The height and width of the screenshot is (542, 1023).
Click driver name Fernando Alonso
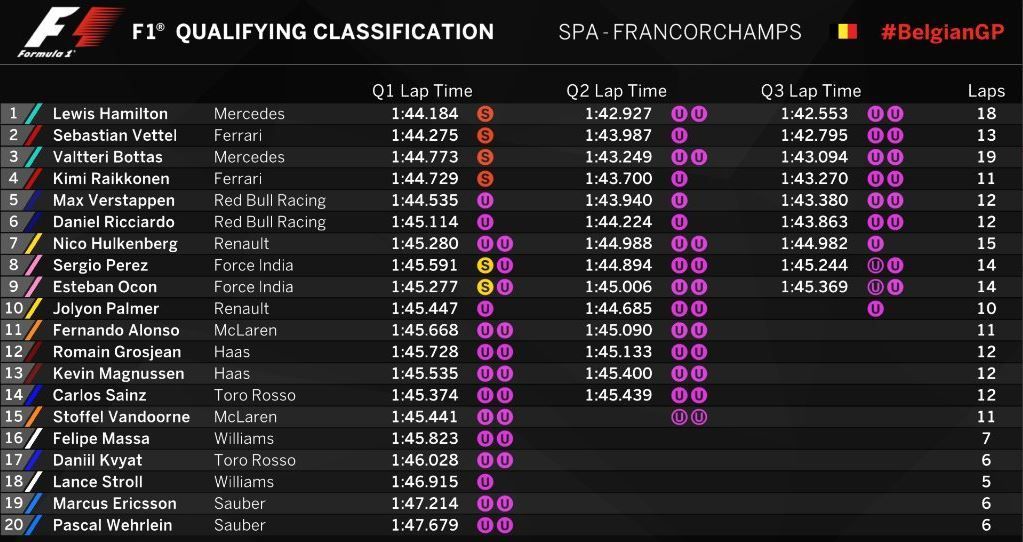pyautogui.click(x=116, y=330)
